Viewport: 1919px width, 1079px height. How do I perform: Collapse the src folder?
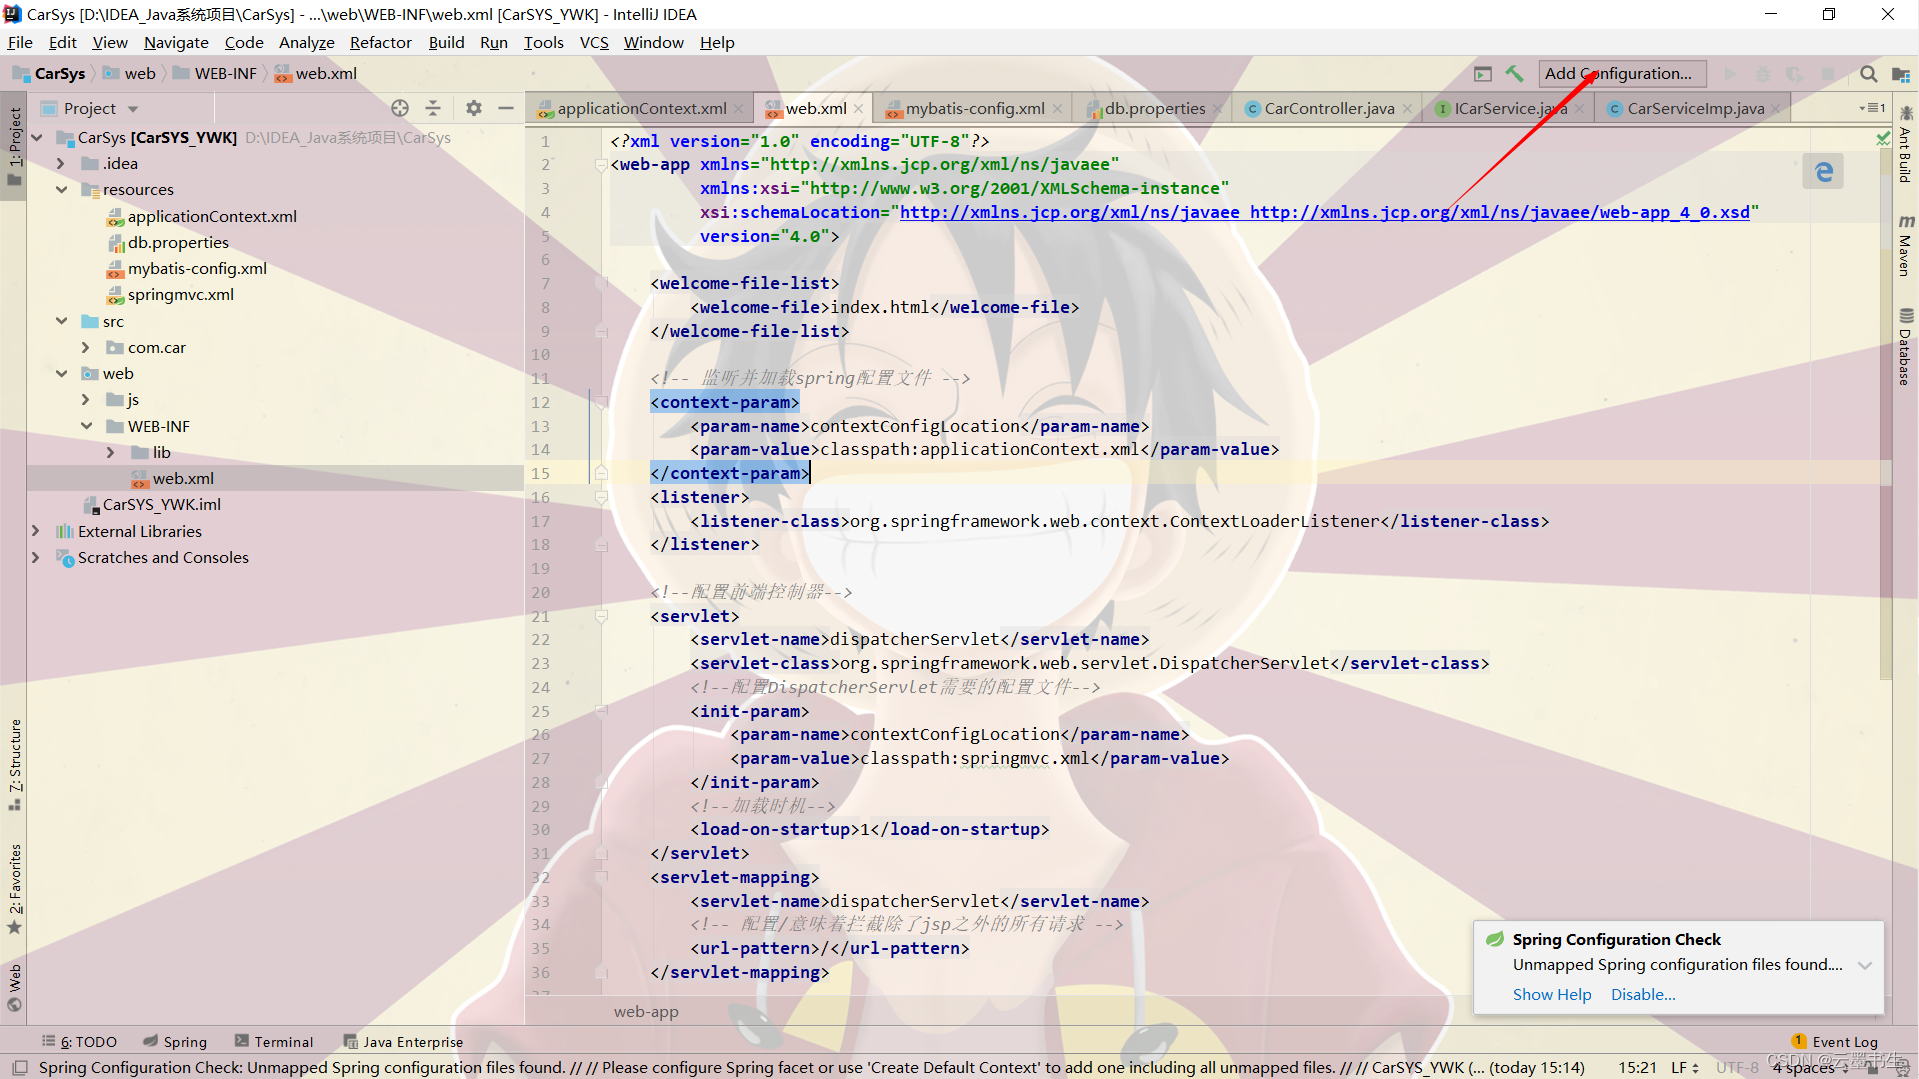tap(61, 322)
